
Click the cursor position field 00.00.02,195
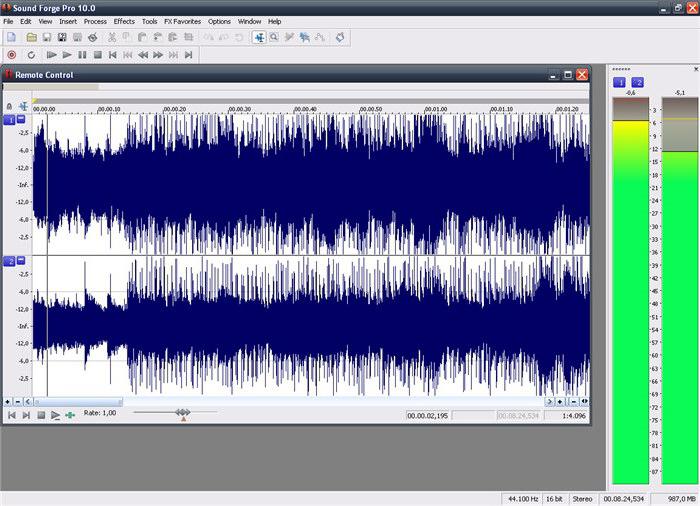pos(427,414)
